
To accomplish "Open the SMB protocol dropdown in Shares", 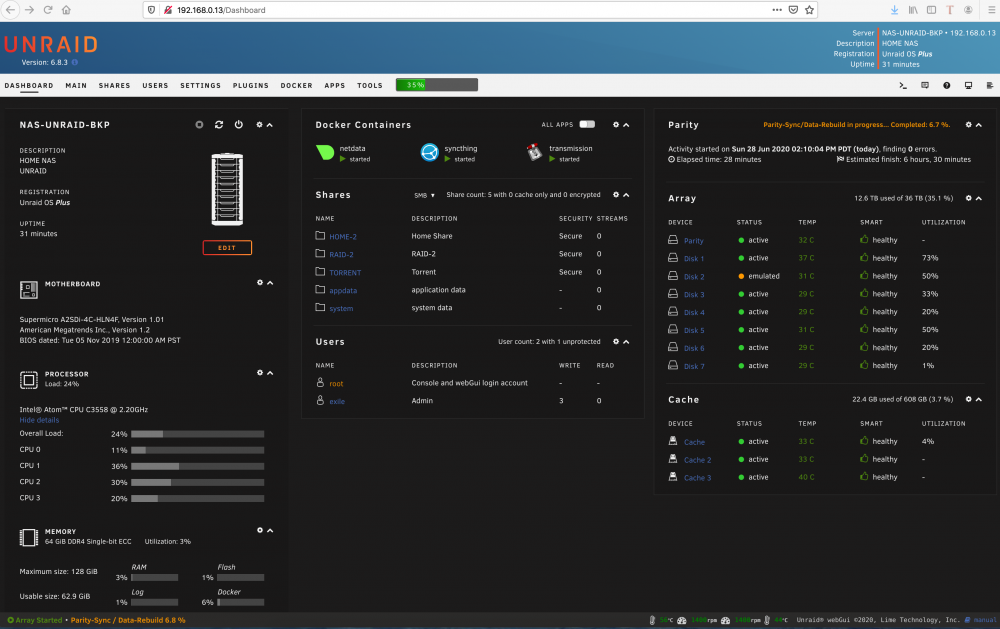I will 424,195.
